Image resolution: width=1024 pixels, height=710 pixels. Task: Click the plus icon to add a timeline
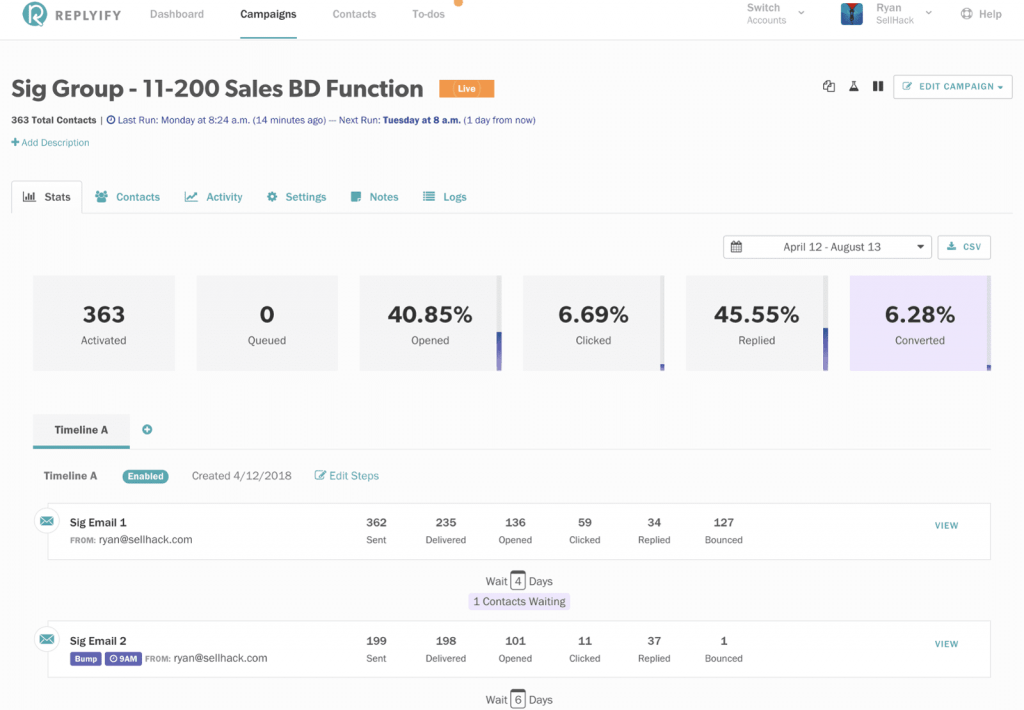point(147,429)
